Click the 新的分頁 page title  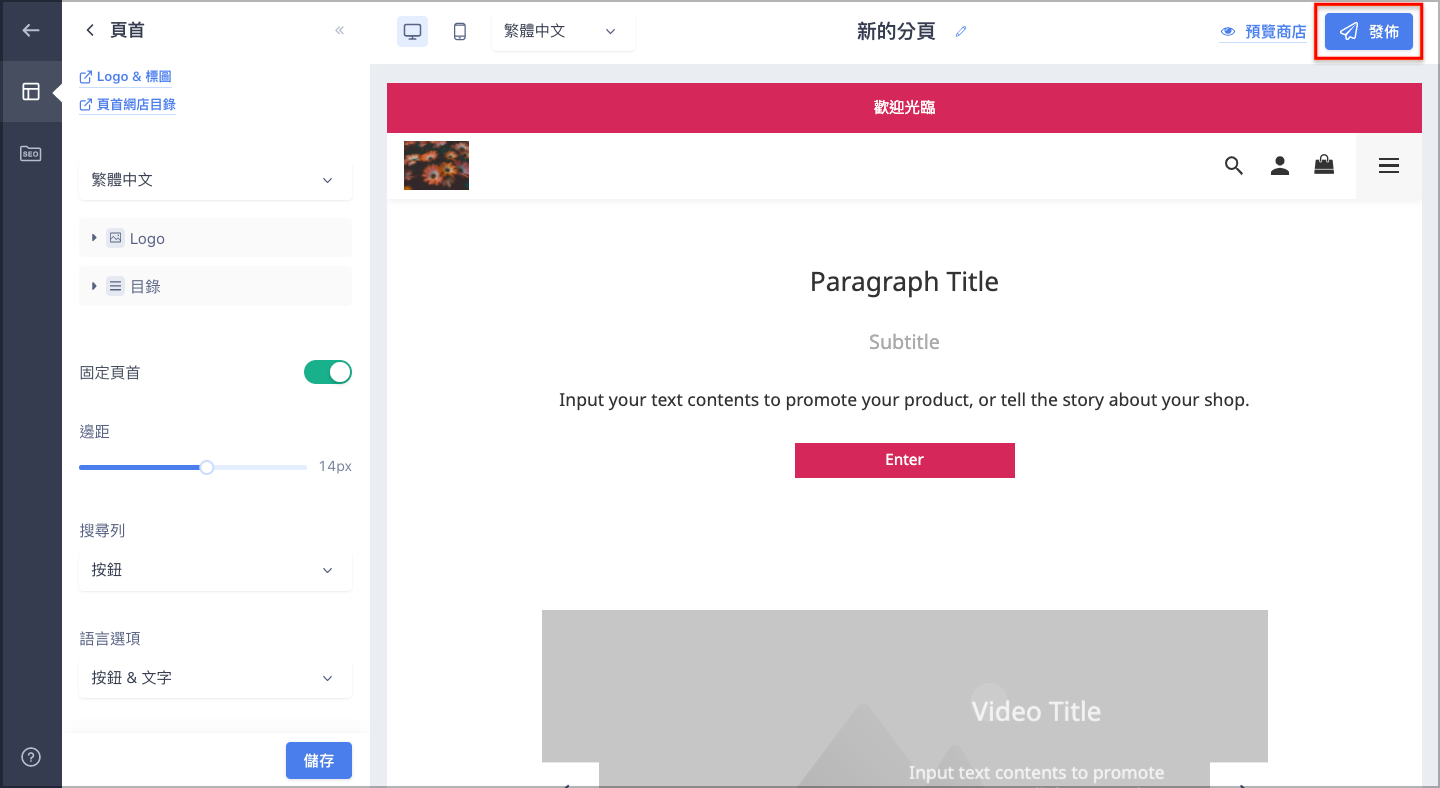point(896,31)
